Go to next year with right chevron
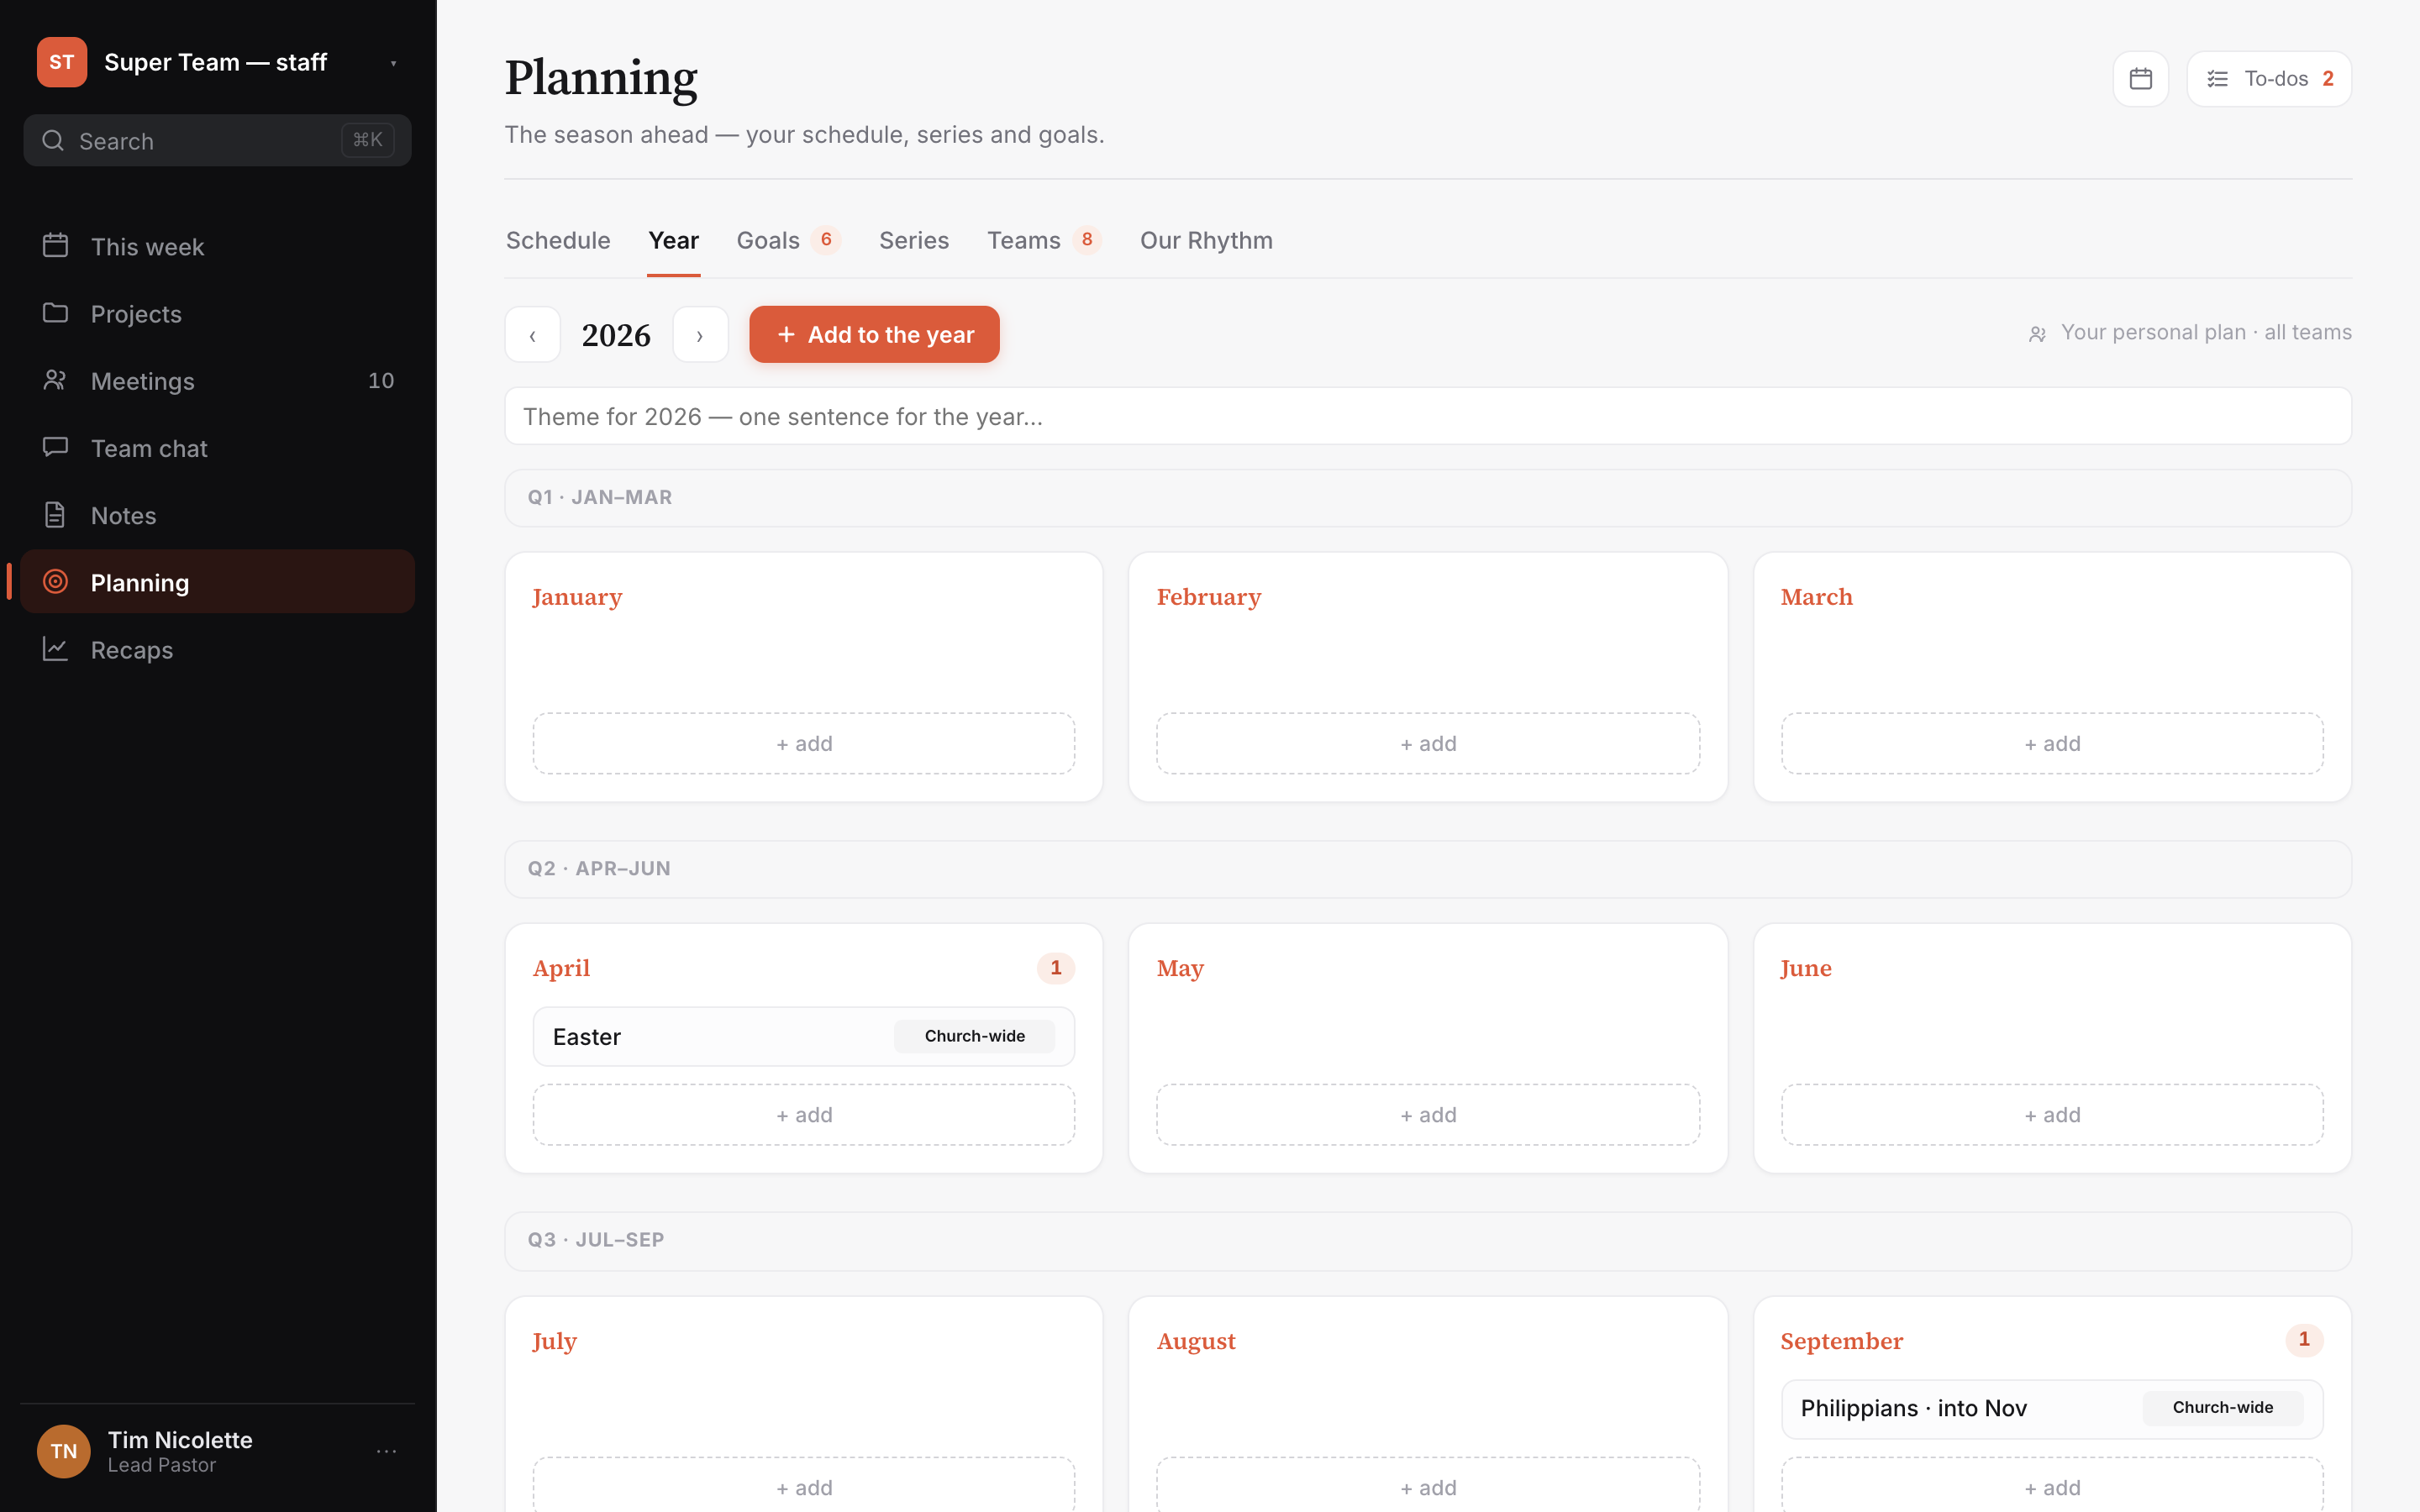This screenshot has width=2420, height=1512. (x=700, y=335)
